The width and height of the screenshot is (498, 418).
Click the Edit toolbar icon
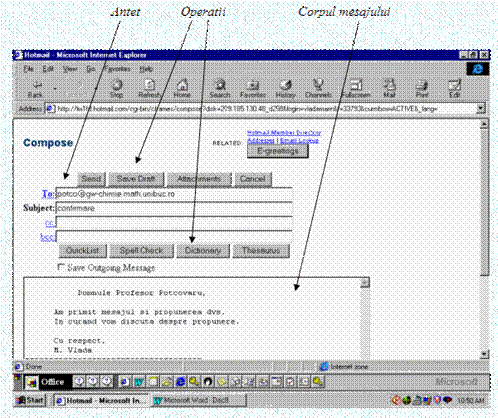coord(455,89)
